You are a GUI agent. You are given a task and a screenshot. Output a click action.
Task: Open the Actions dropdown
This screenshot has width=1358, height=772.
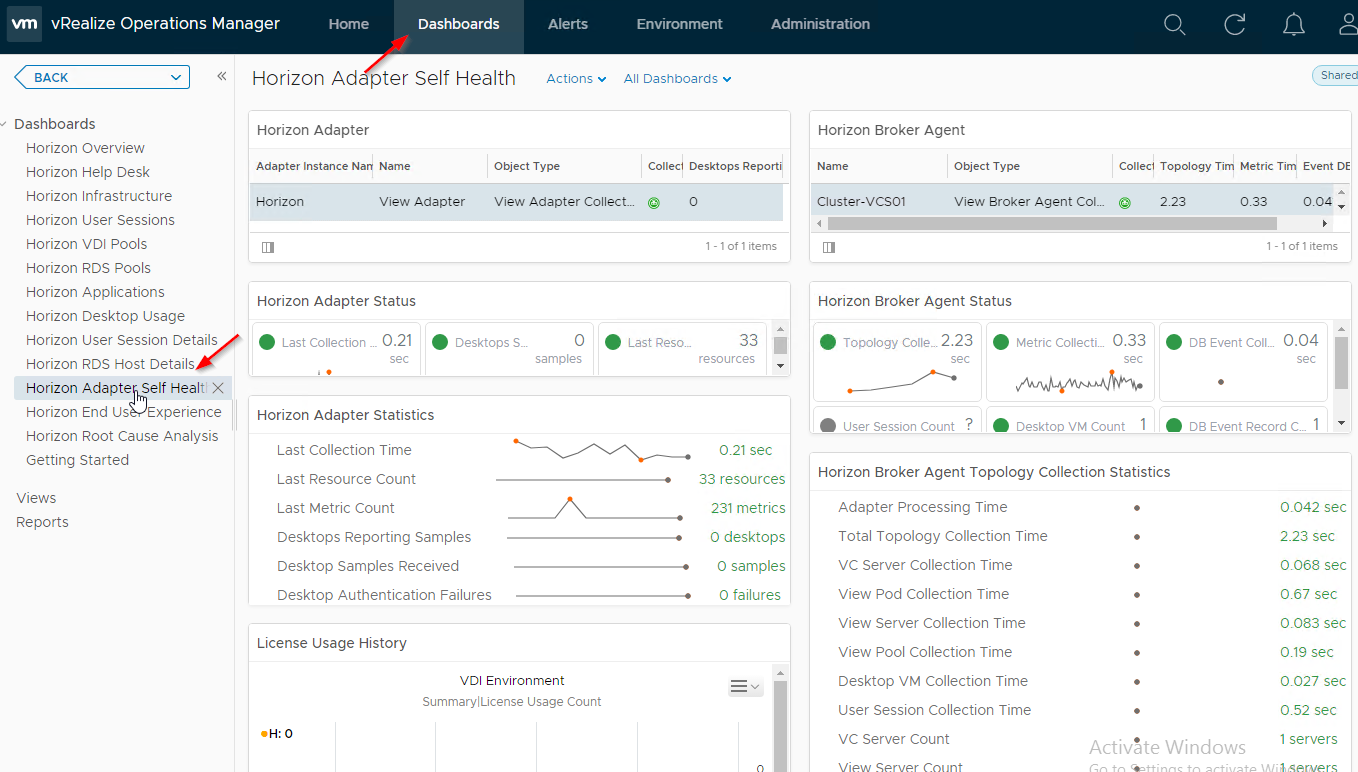(x=576, y=78)
